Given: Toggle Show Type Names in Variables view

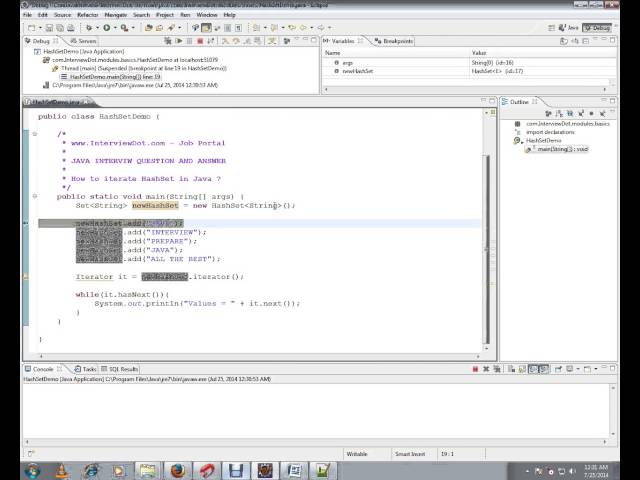Looking at the screenshot, I should click(x=564, y=41).
